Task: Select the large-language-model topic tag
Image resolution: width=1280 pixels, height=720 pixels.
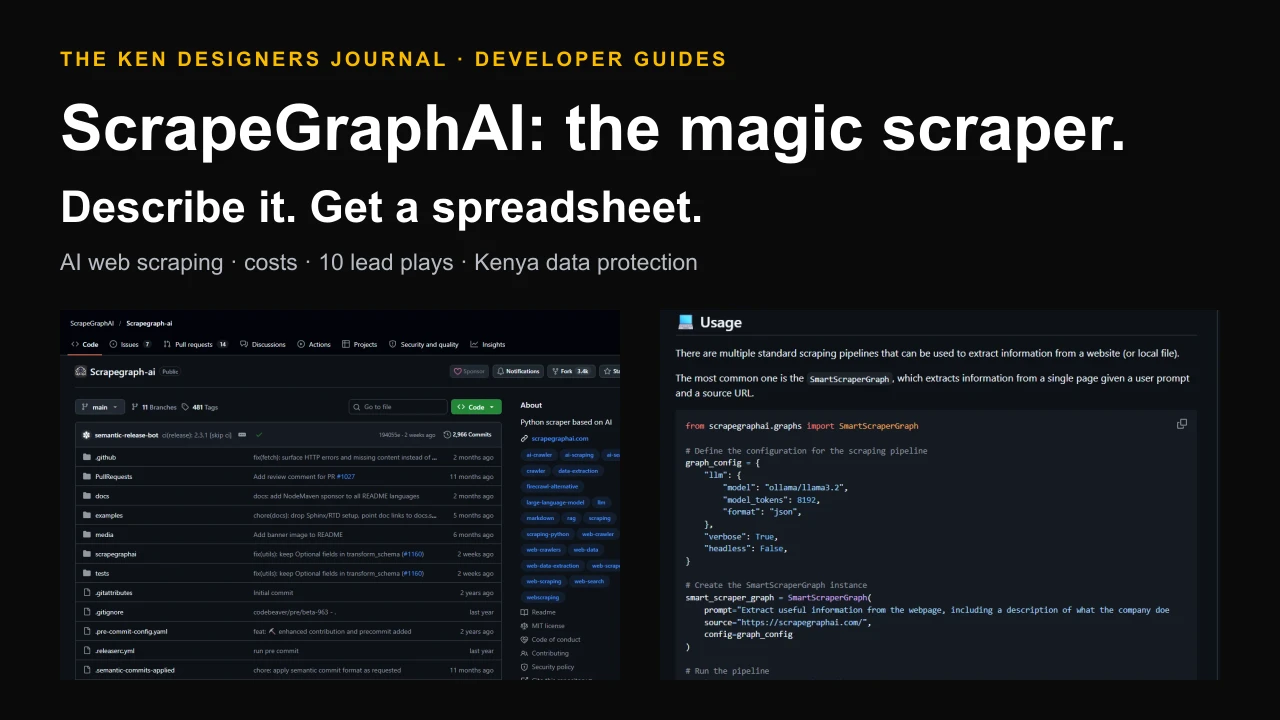Action: coord(555,502)
